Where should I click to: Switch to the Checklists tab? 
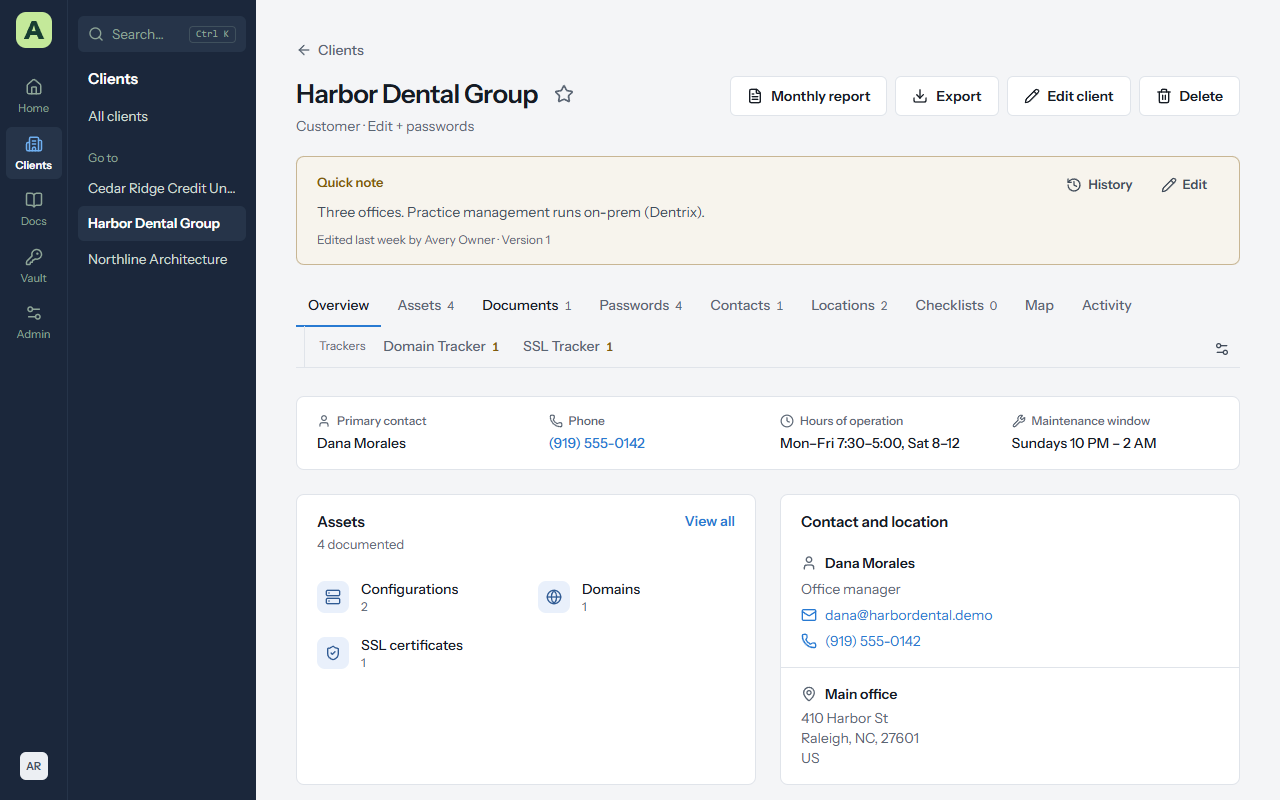point(956,305)
